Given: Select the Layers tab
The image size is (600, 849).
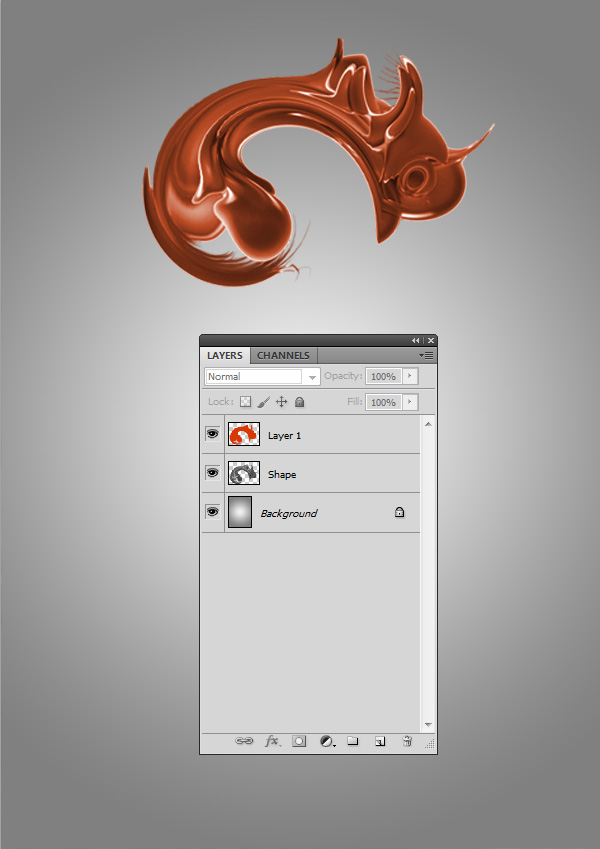Looking at the screenshot, I should point(225,355).
